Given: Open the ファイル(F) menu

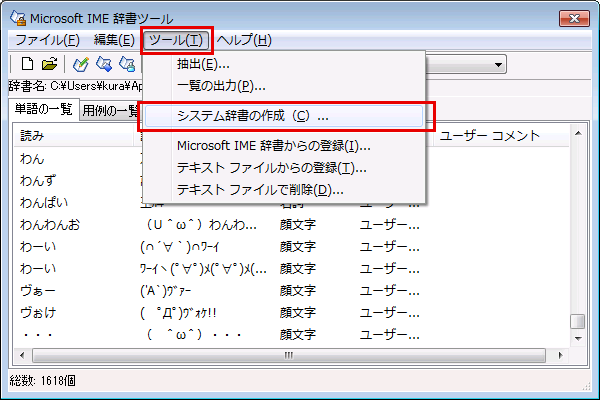Looking at the screenshot, I should pyautogui.click(x=47, y=40).
